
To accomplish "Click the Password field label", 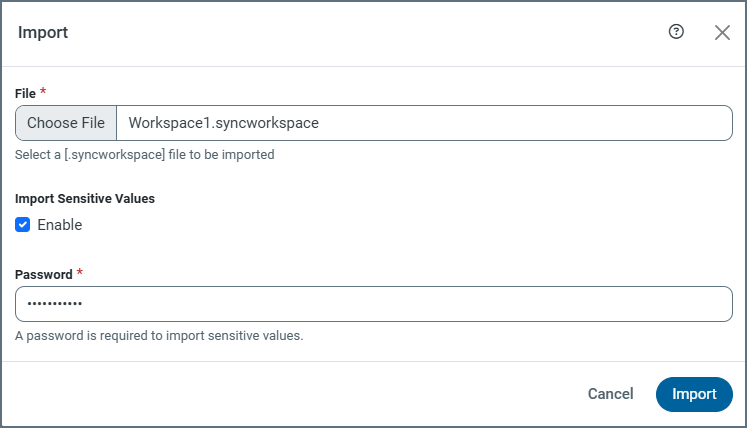I will pyautogui.click(x=43, y=274).
